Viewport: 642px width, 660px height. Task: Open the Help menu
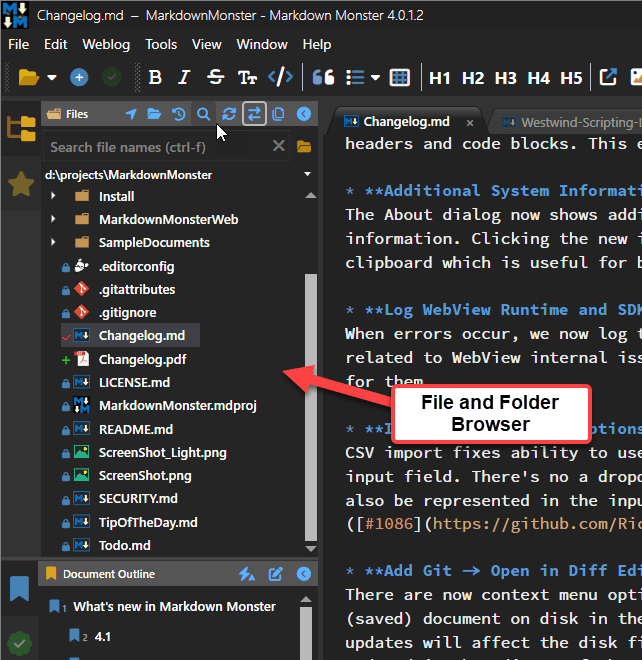click(317, 44)
